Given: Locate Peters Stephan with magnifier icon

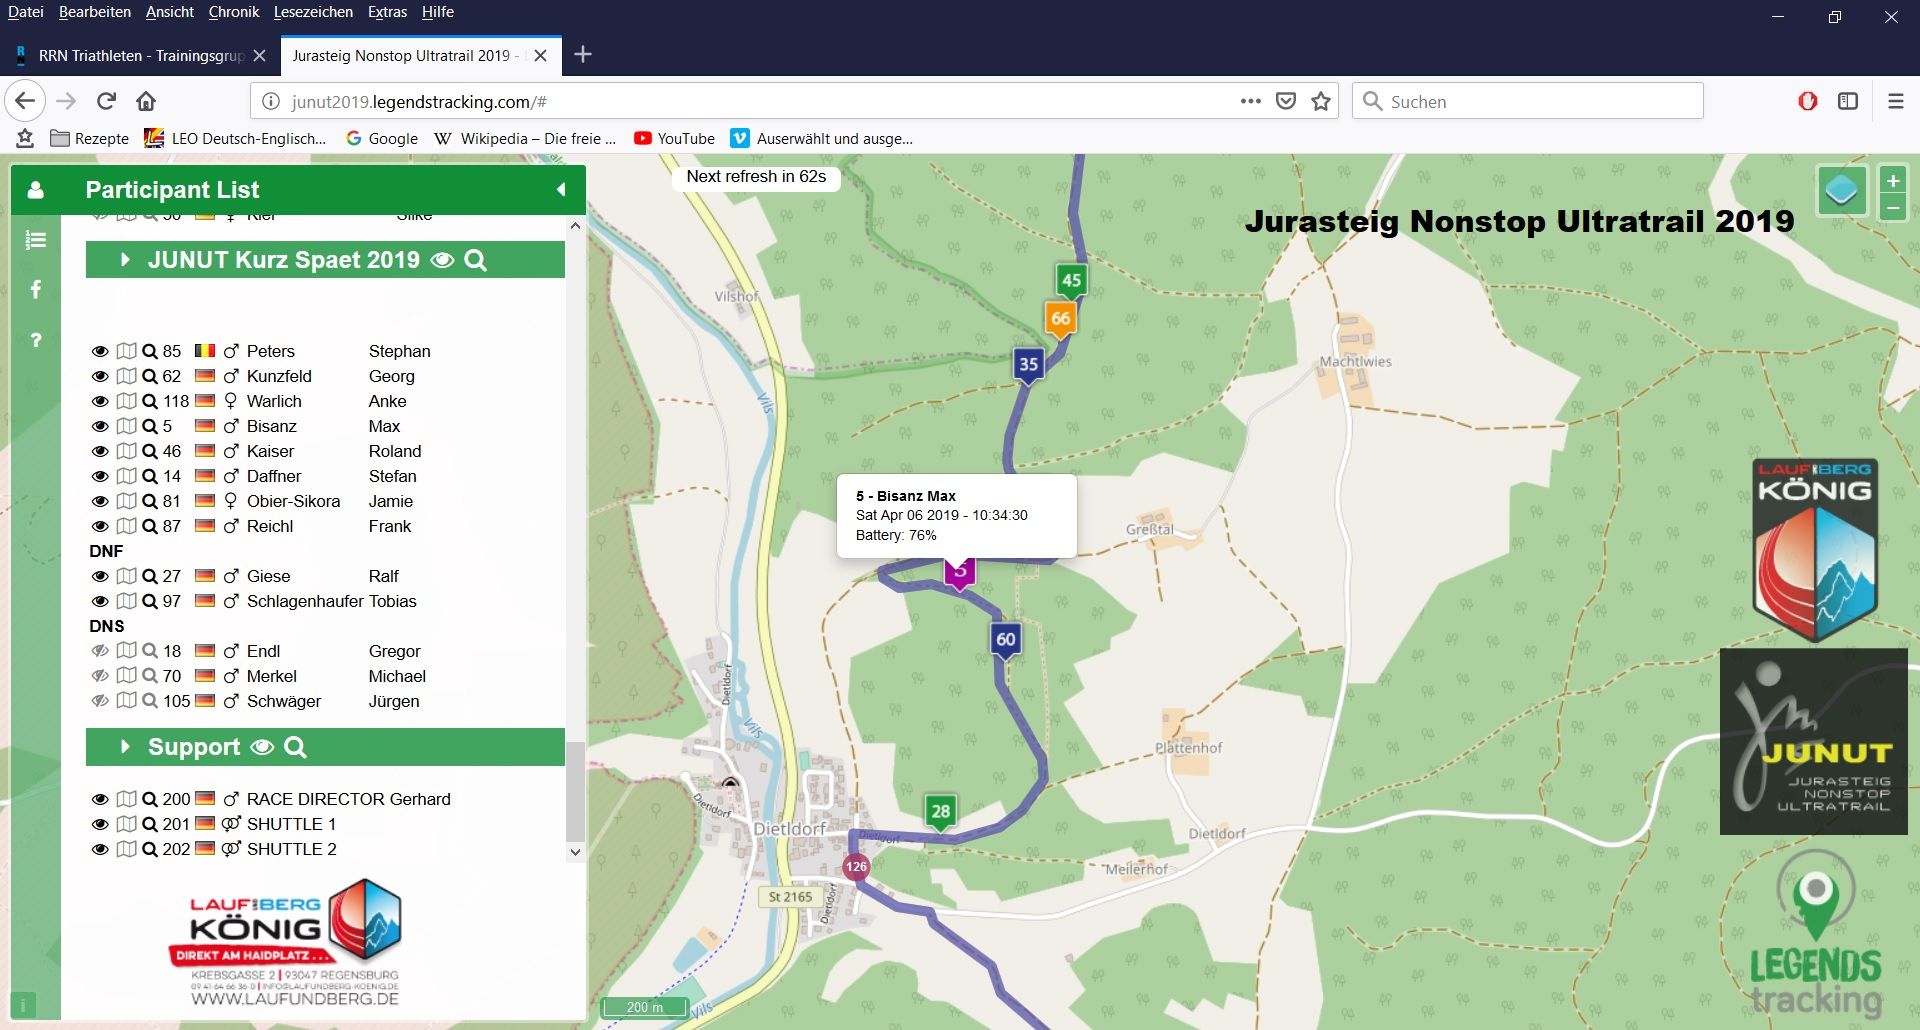Looking at the screenshot, I should point(149,351).
